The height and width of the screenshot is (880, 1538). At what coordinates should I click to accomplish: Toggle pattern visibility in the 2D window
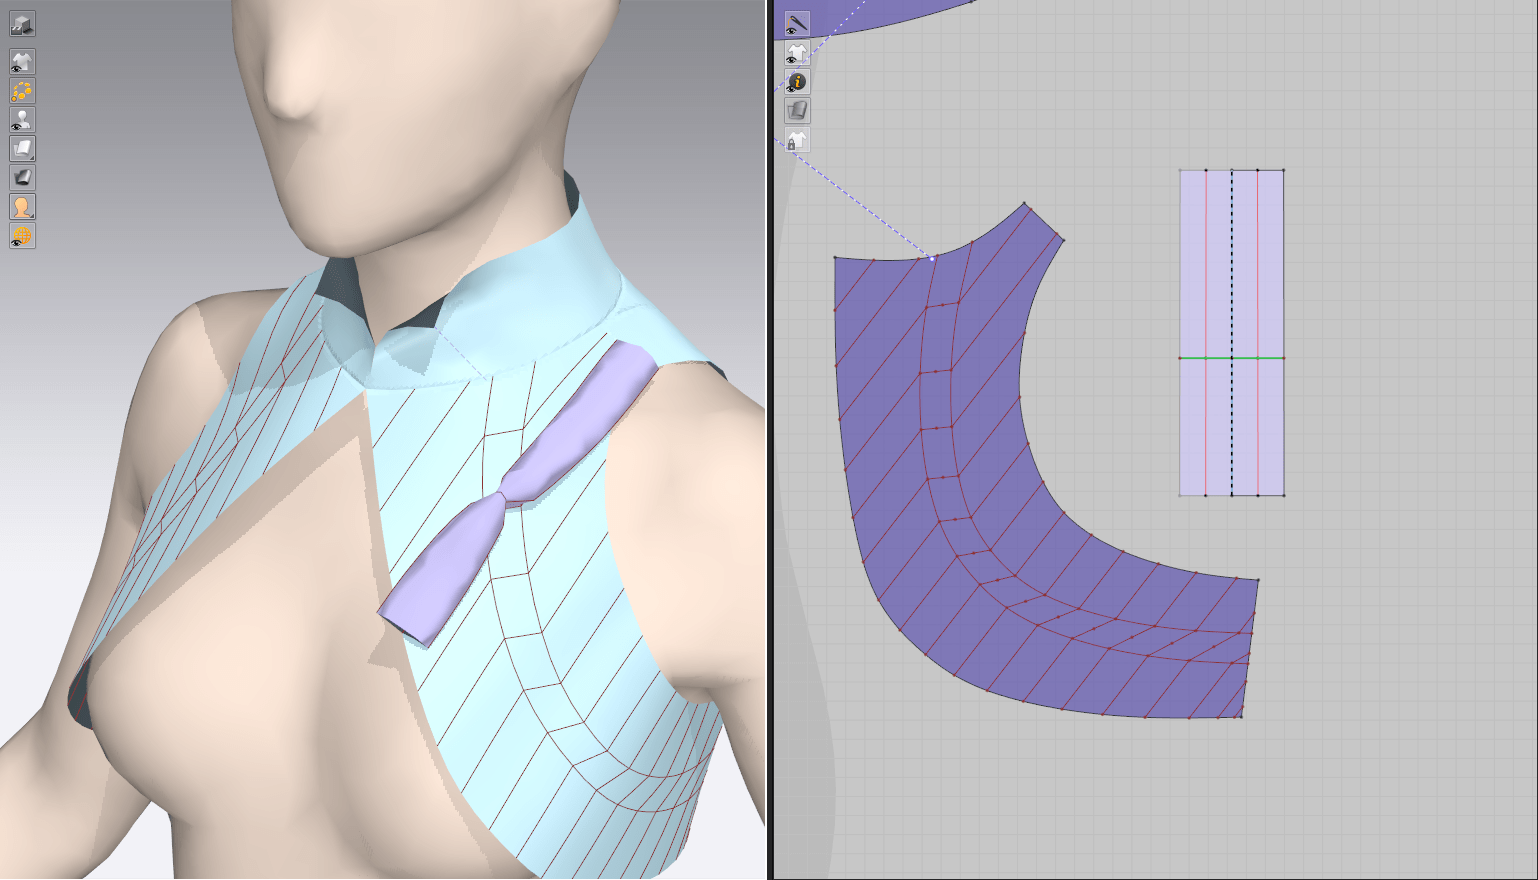797,53
